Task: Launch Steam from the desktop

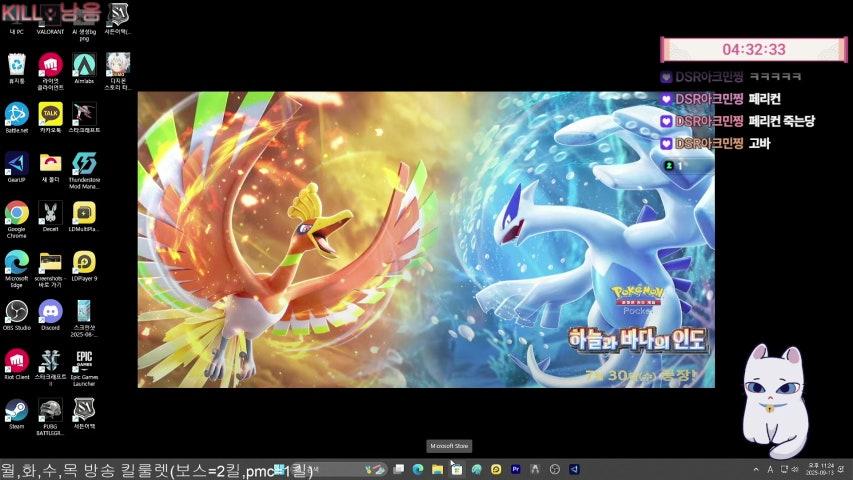Action: click(x=17, y=414)
